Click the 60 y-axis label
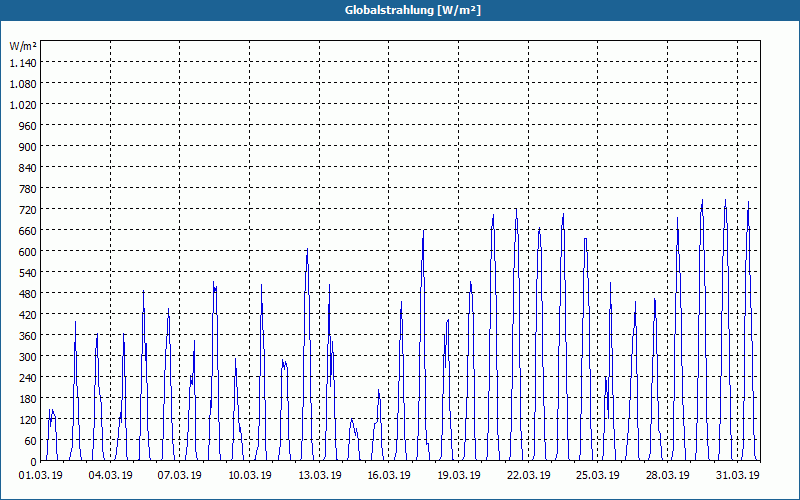The width and height of the screenshot is (800, 500). [x=31, y=440]
